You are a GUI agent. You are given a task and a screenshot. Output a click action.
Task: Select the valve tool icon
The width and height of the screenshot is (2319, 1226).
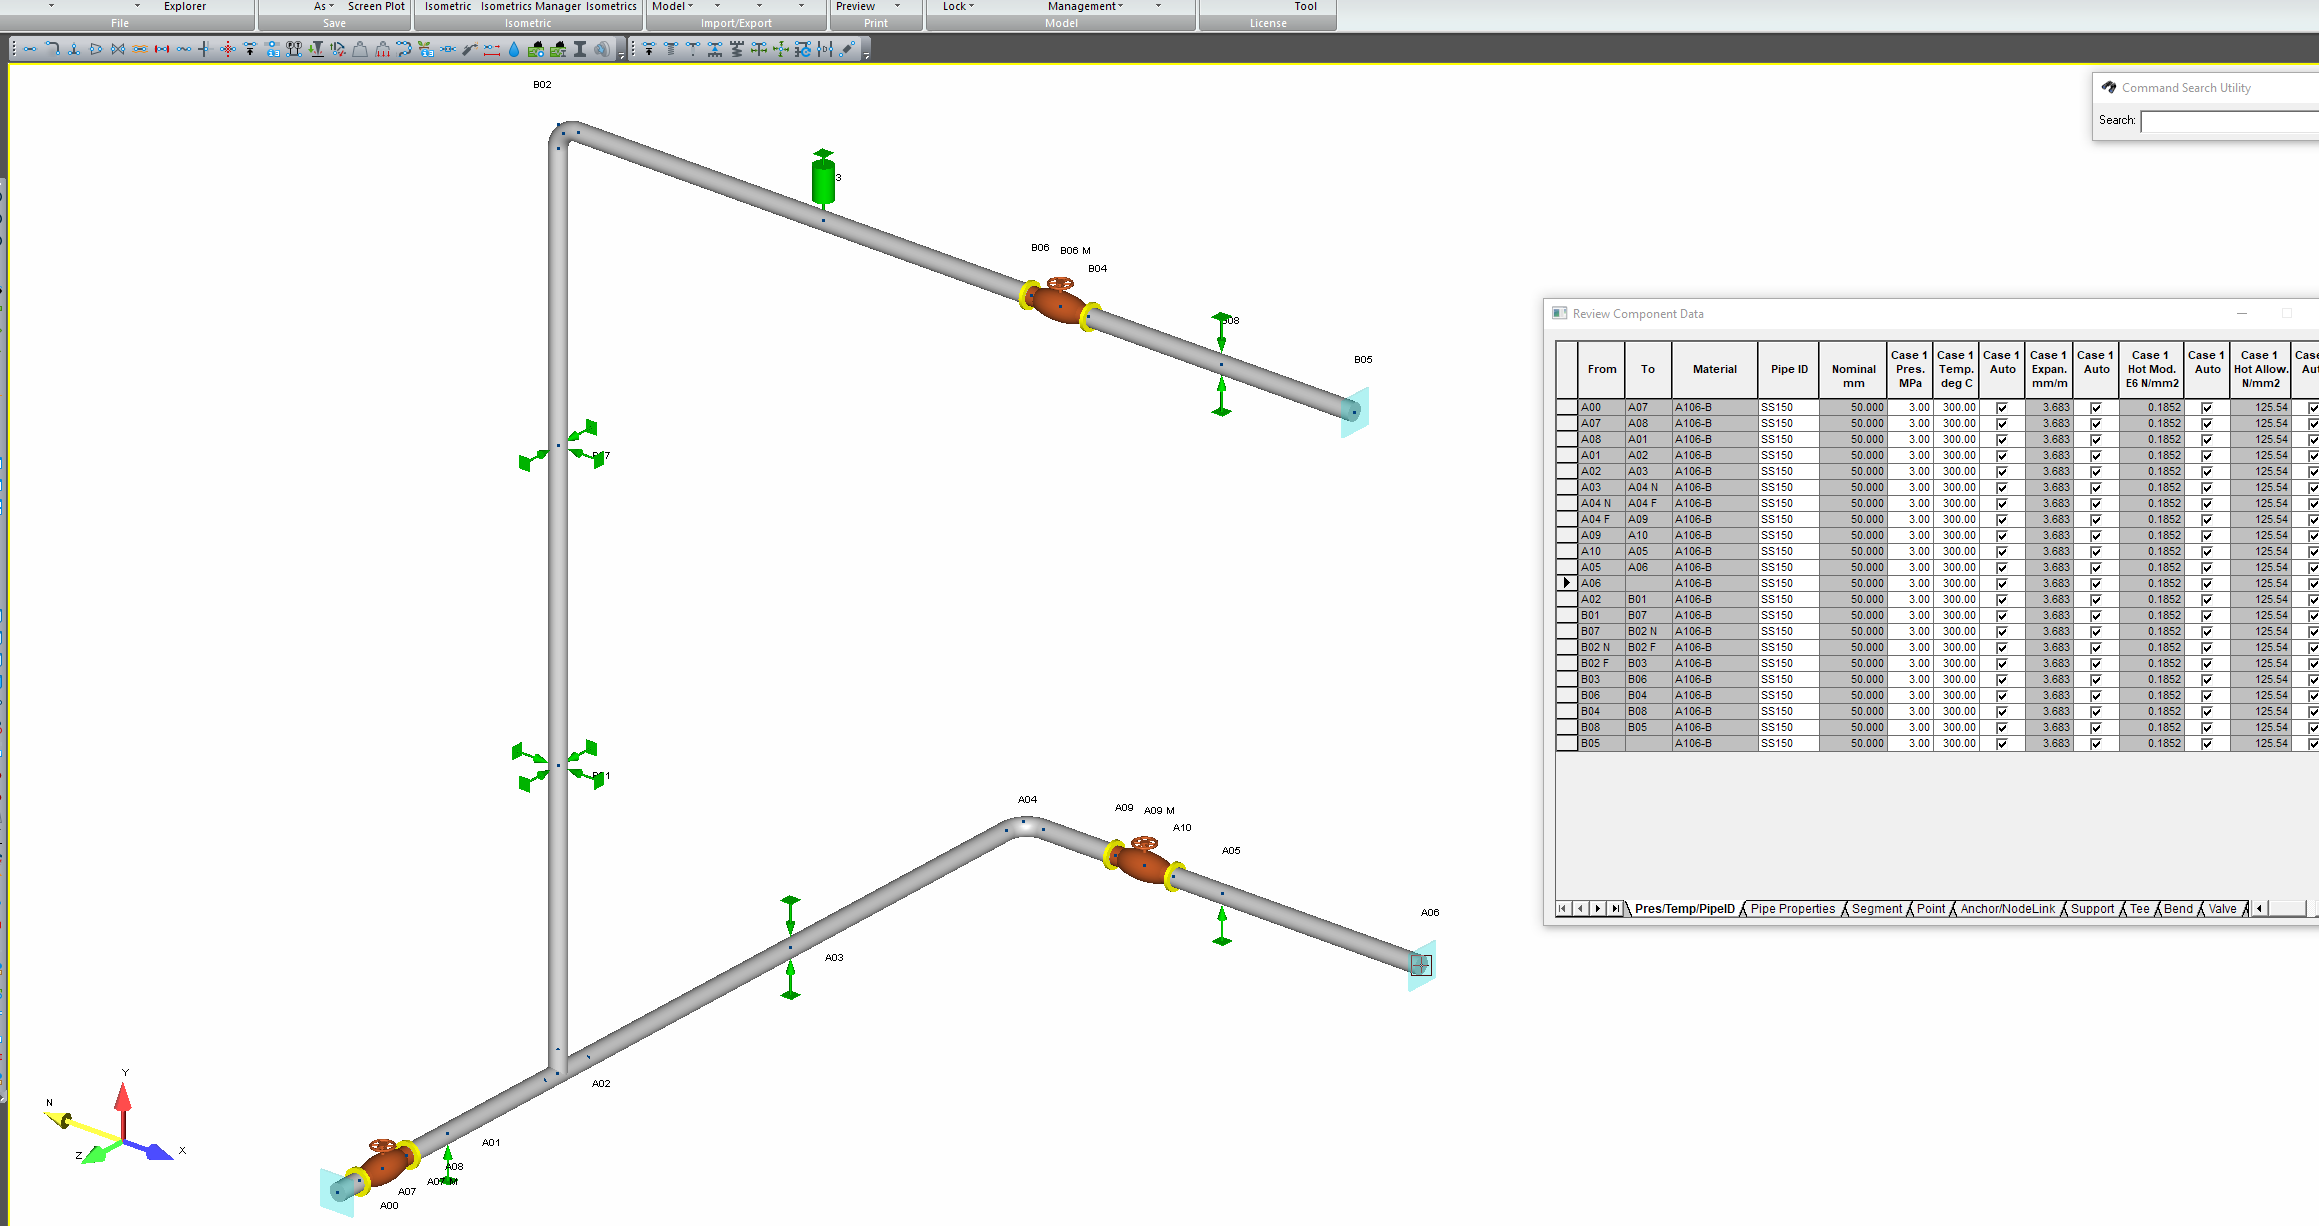click(118, 49)
